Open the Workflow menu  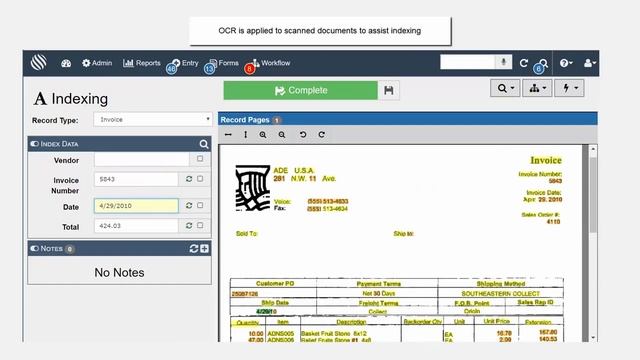[x=271, y=63]
